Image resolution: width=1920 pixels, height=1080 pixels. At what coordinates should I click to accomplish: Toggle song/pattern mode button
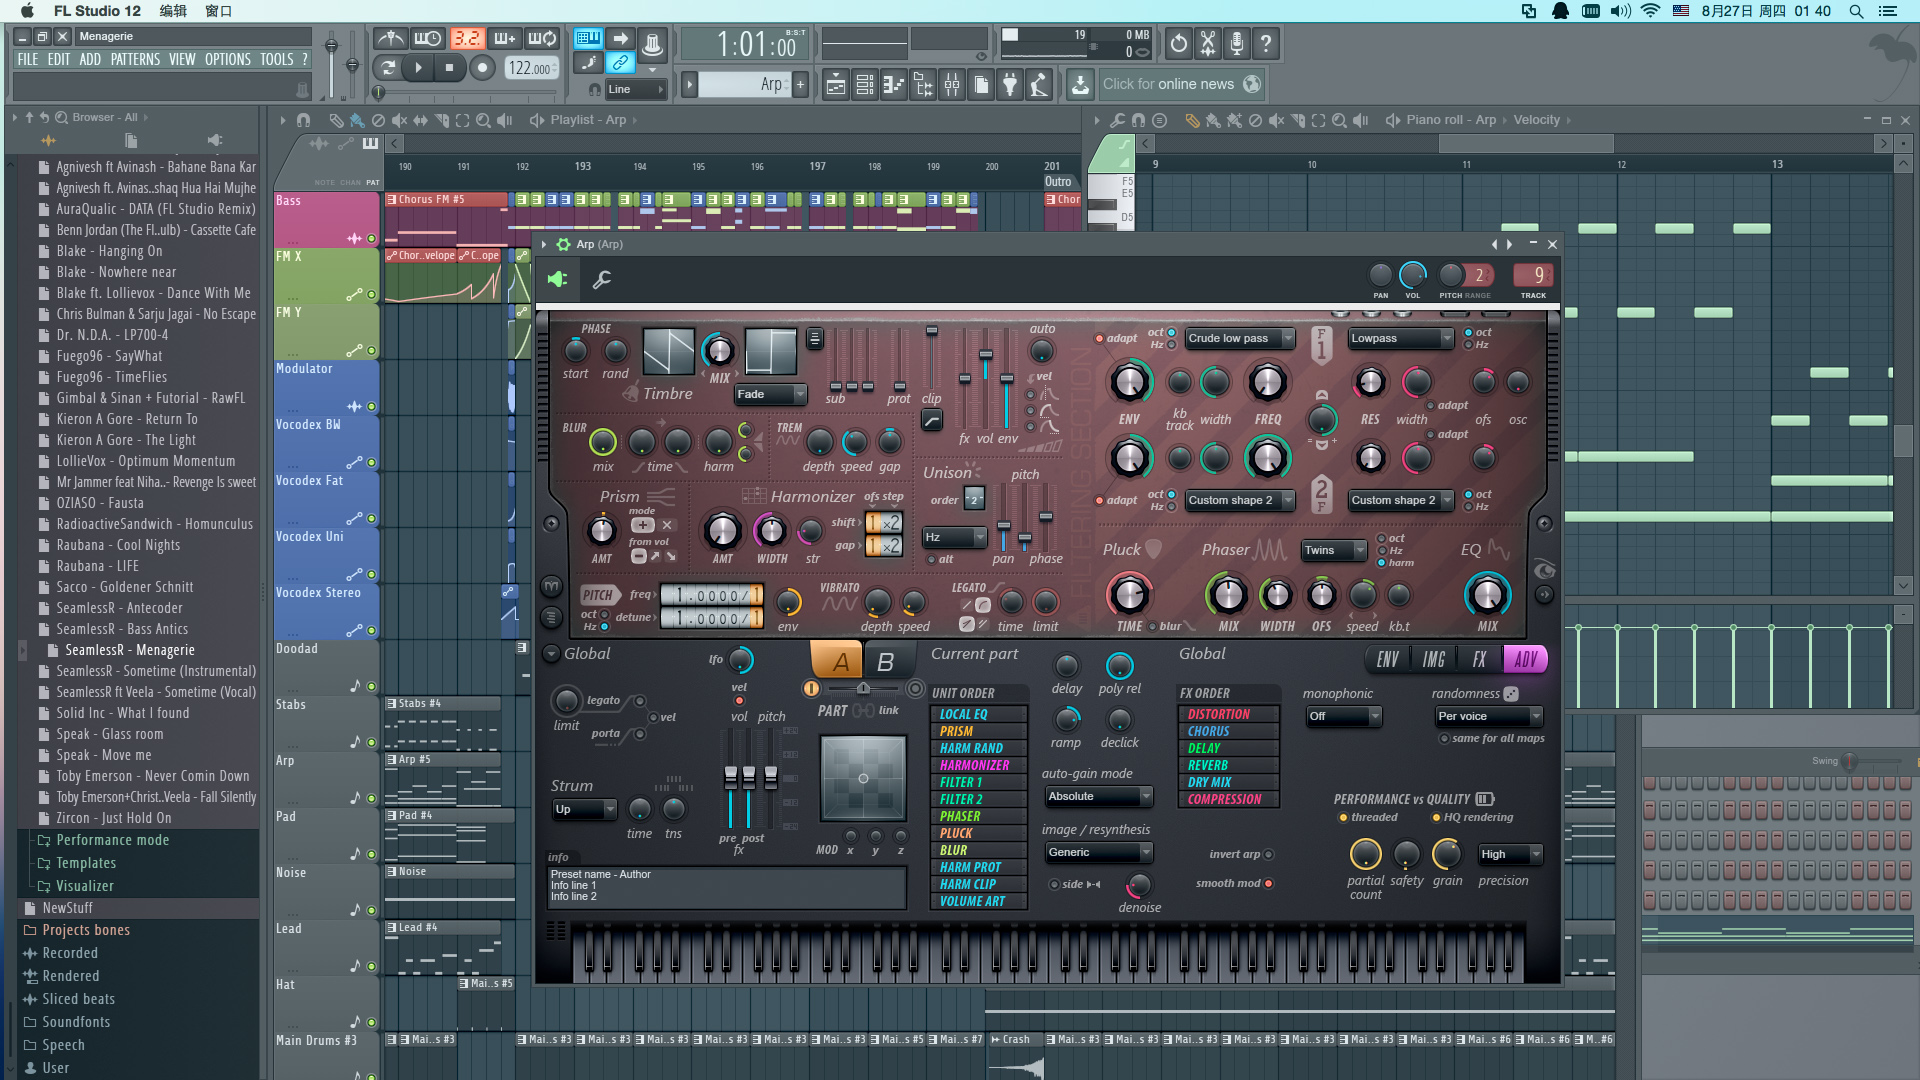click(388, 68)
